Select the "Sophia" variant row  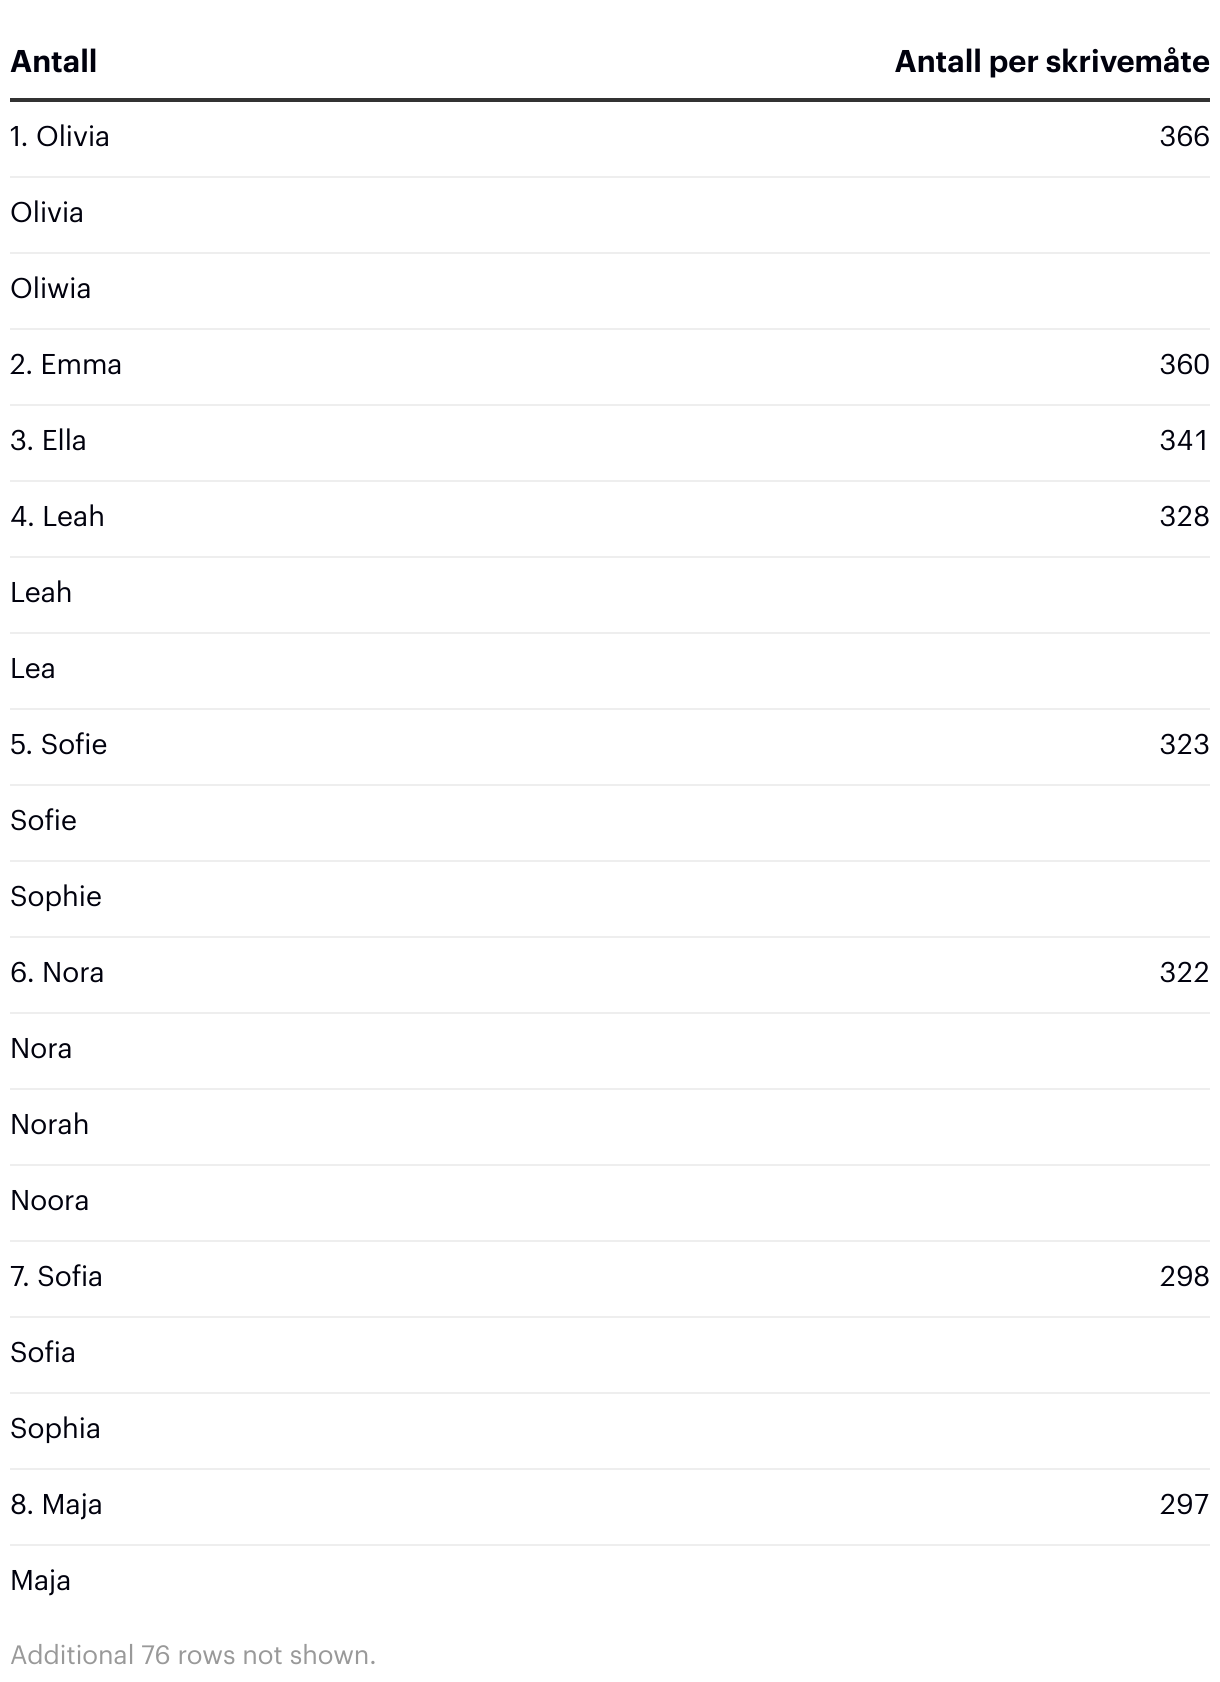tap(56, 1428)
